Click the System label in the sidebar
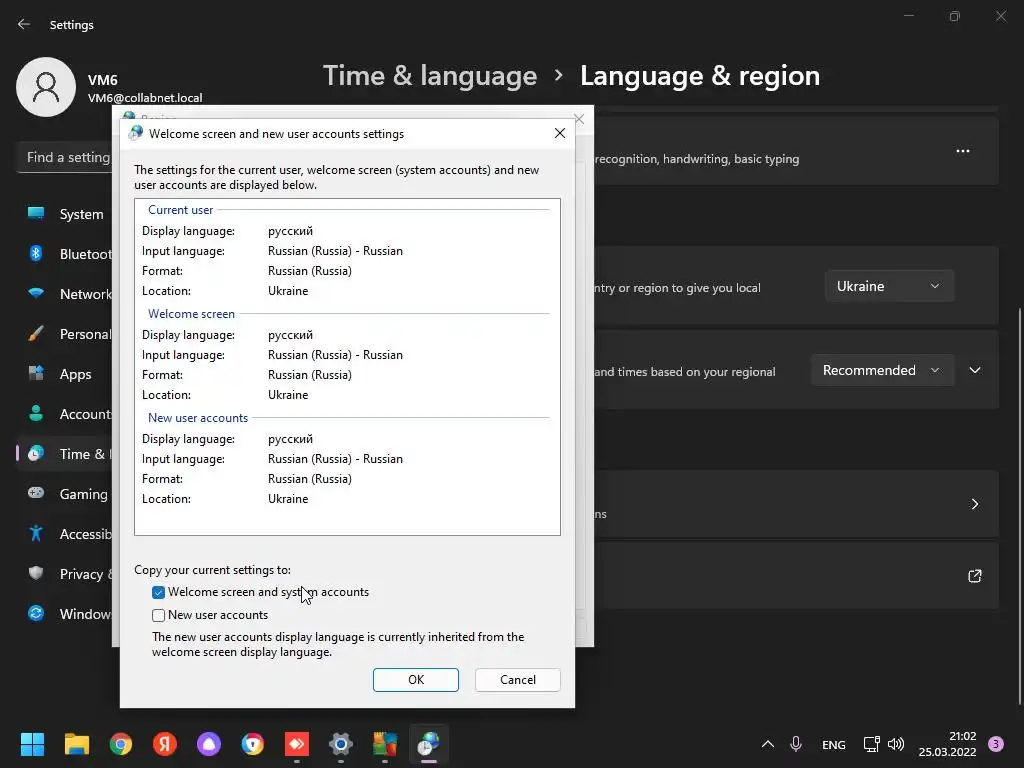Viewport: 1024px width, 768px height. tap(82, 214)
